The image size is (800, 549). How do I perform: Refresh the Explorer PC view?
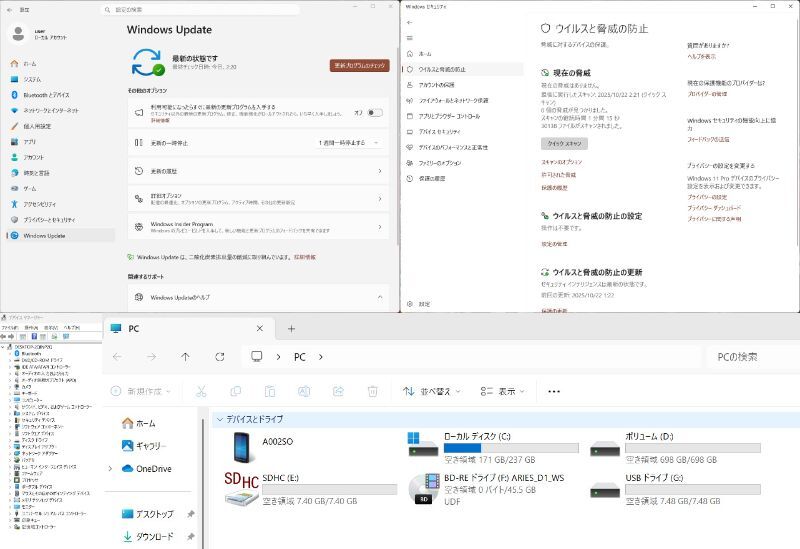click(220, 357)
